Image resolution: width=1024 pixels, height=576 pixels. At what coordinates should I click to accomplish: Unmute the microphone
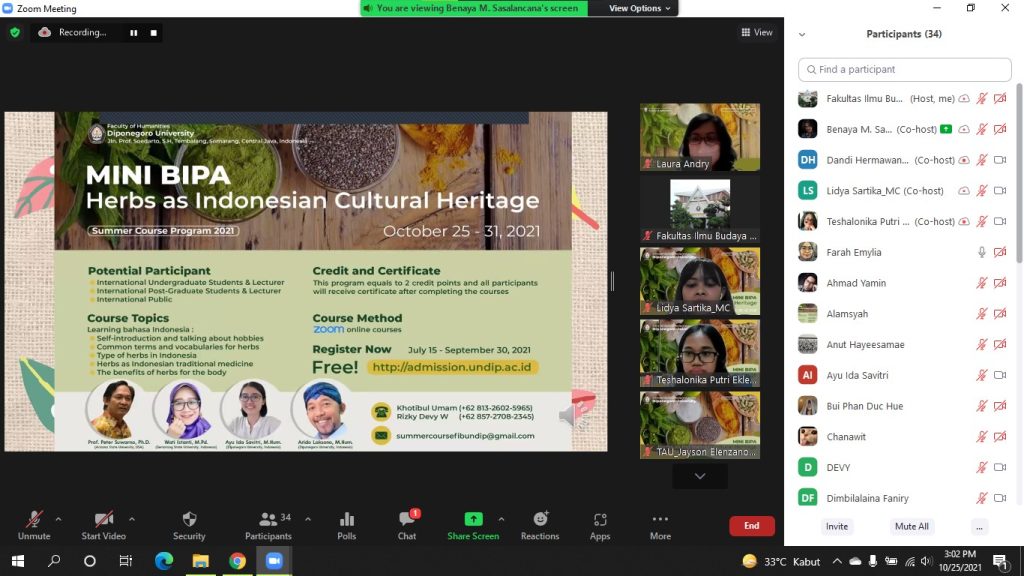coord(34,520)
